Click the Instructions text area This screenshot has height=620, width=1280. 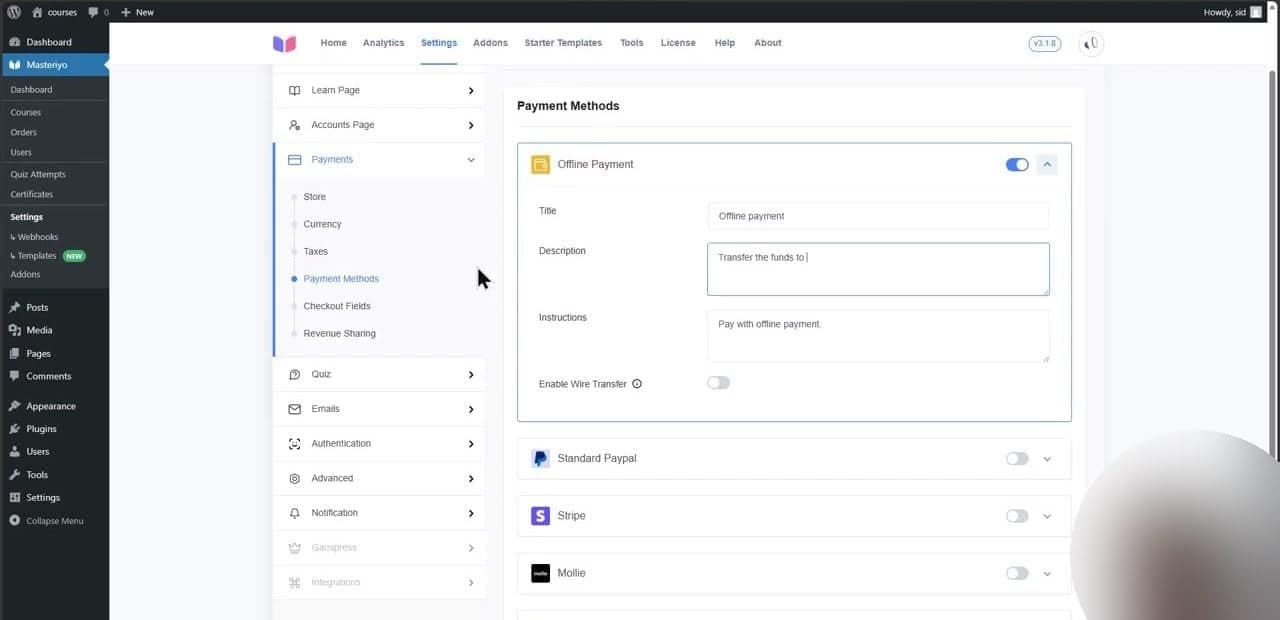point(878,335)
